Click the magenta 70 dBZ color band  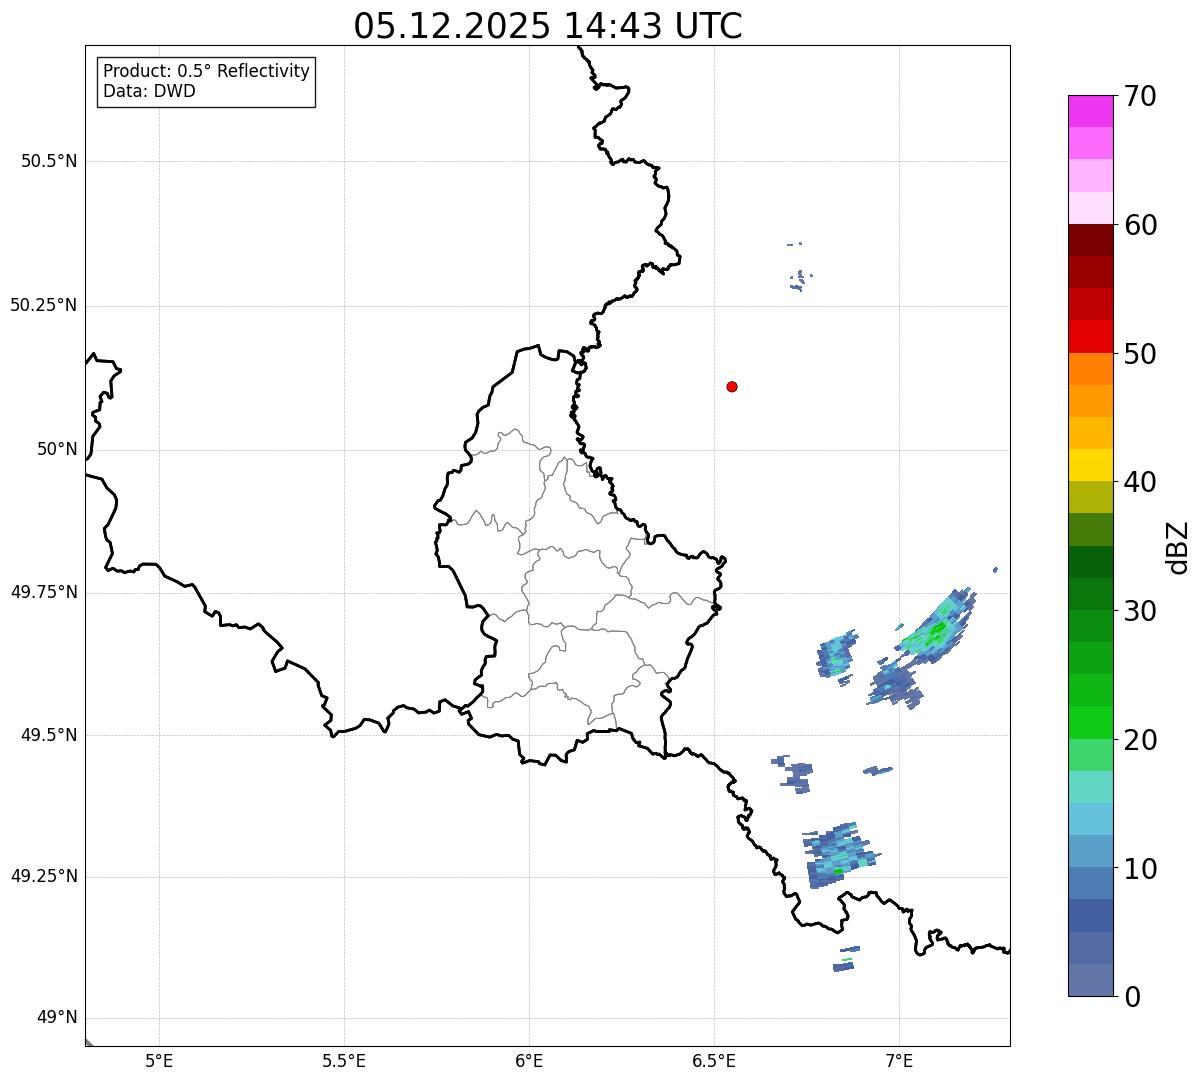coord(1090,111)
